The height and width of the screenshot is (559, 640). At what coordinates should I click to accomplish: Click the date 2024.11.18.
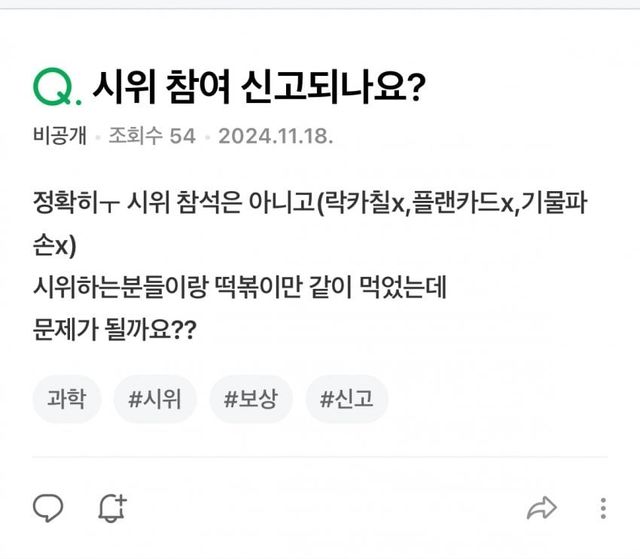point(275,135)
